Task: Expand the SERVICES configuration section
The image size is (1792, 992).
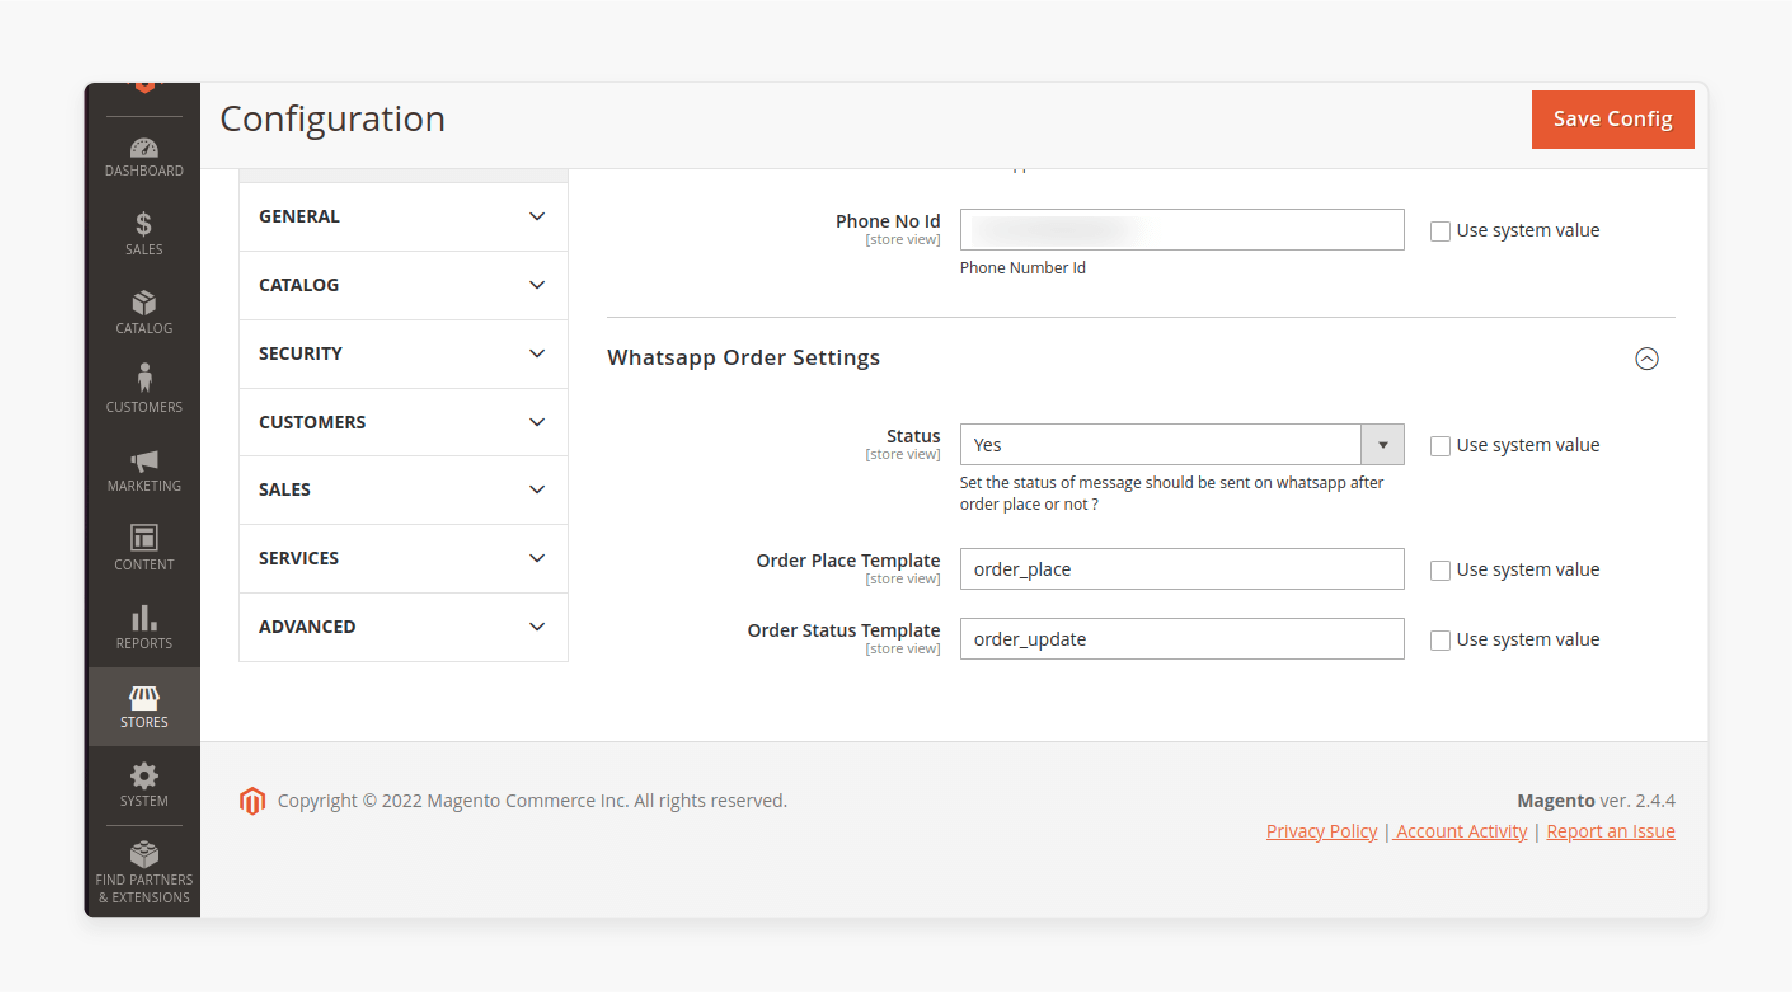Action: [x=403, y=558]
